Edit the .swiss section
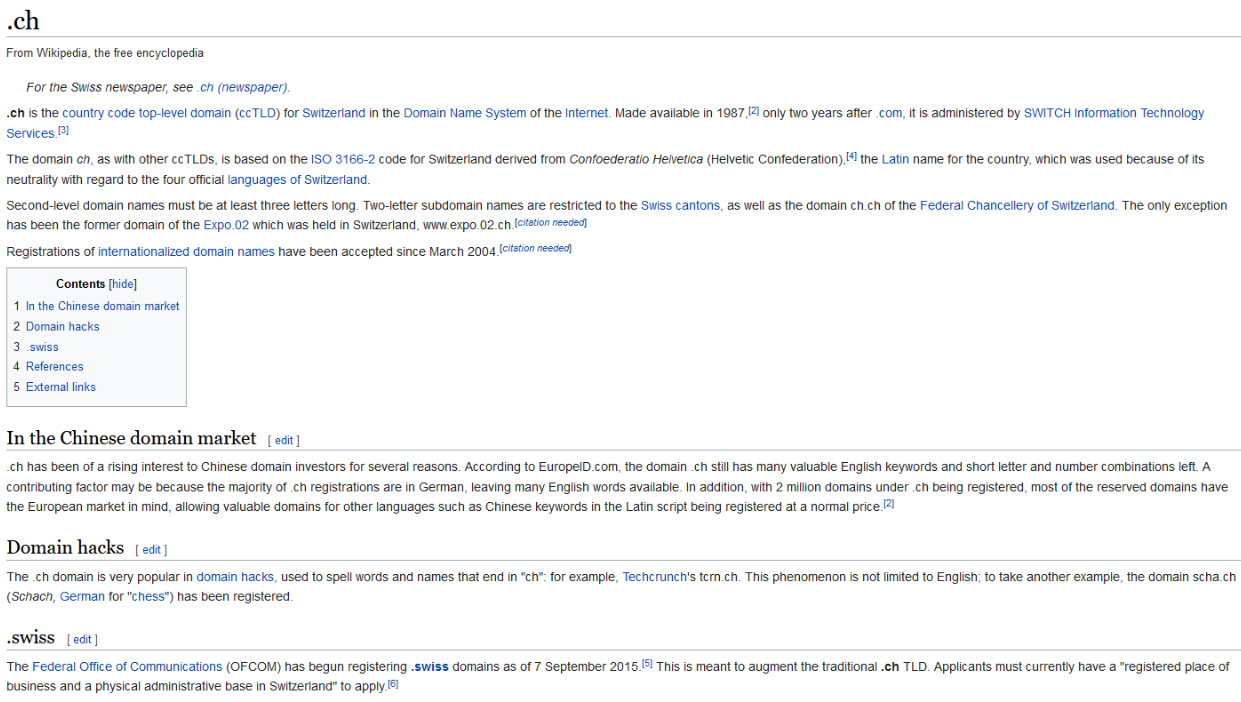Viewport: 1241px width, 702px height. click(83, 640)
